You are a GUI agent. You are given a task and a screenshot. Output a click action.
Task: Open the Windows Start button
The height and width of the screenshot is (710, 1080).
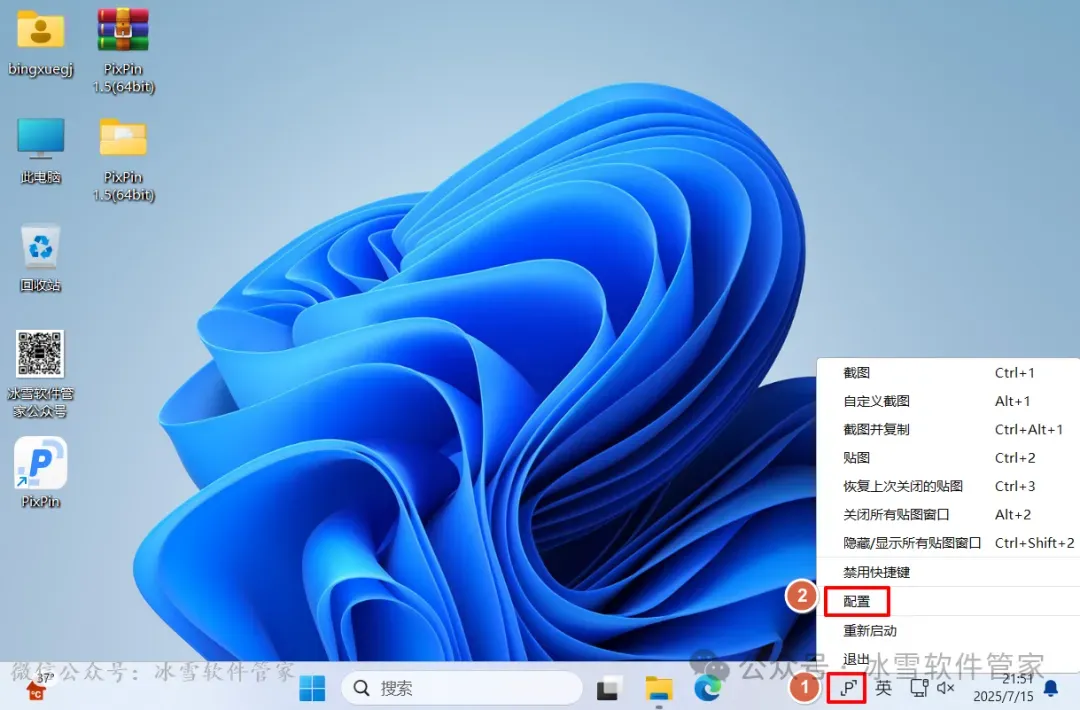[312, 687]
